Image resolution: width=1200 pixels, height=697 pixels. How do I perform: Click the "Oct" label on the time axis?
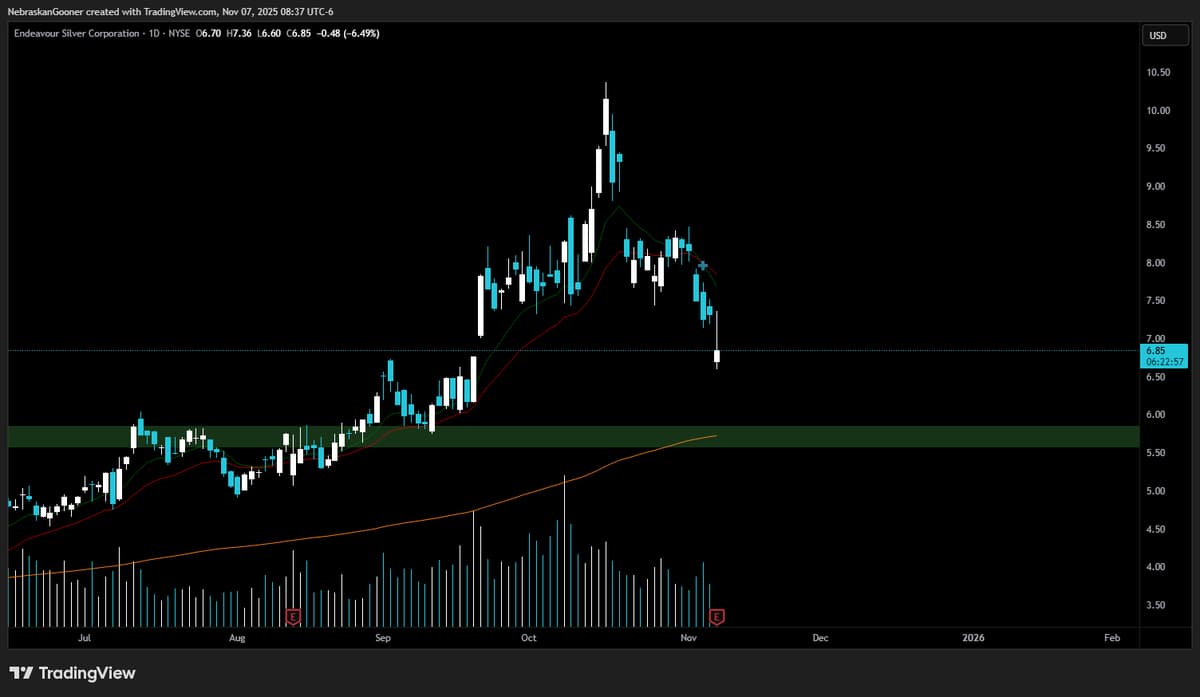(x=527, y=637)
